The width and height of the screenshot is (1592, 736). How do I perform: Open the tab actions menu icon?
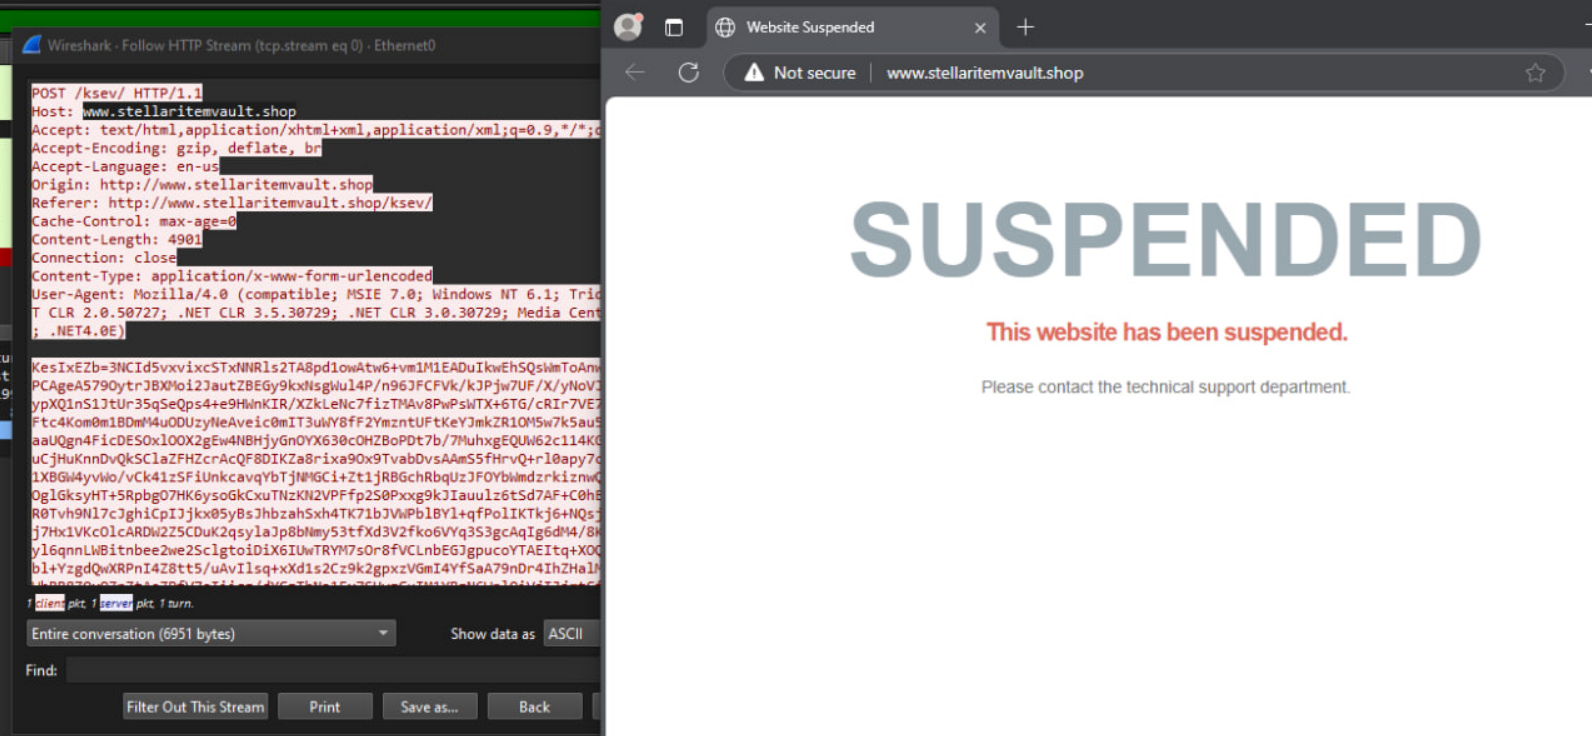(x=674, y=27)
